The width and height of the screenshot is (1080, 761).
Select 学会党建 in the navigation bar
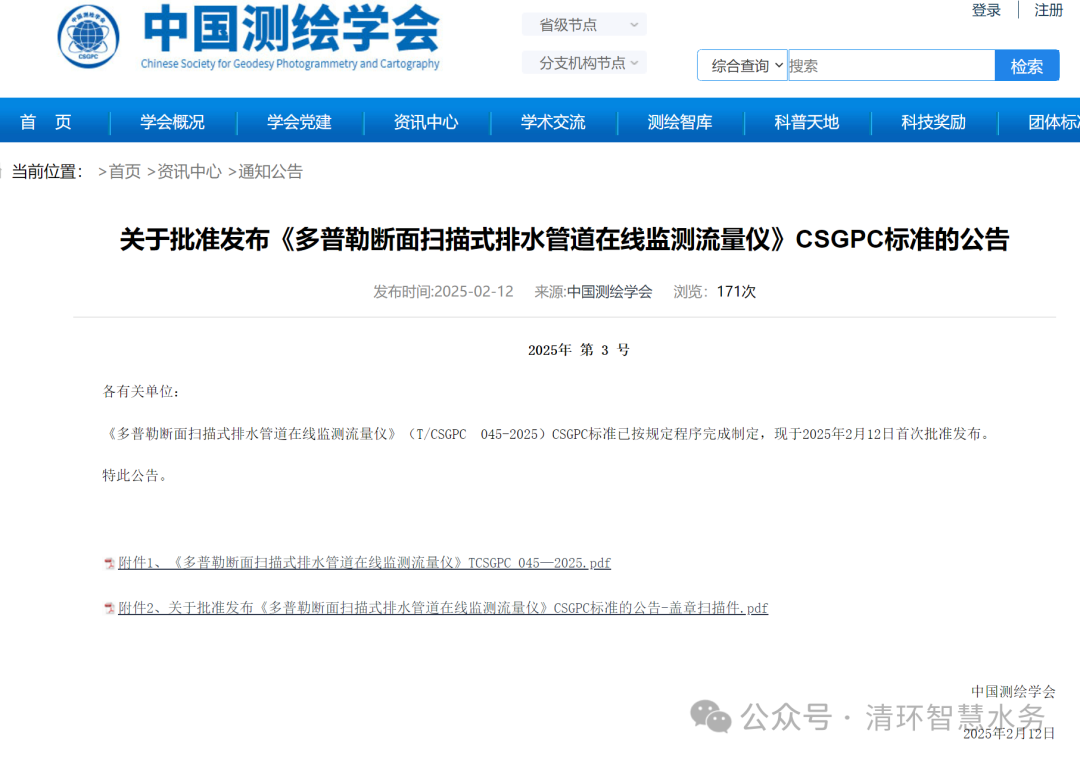(299, 122)
